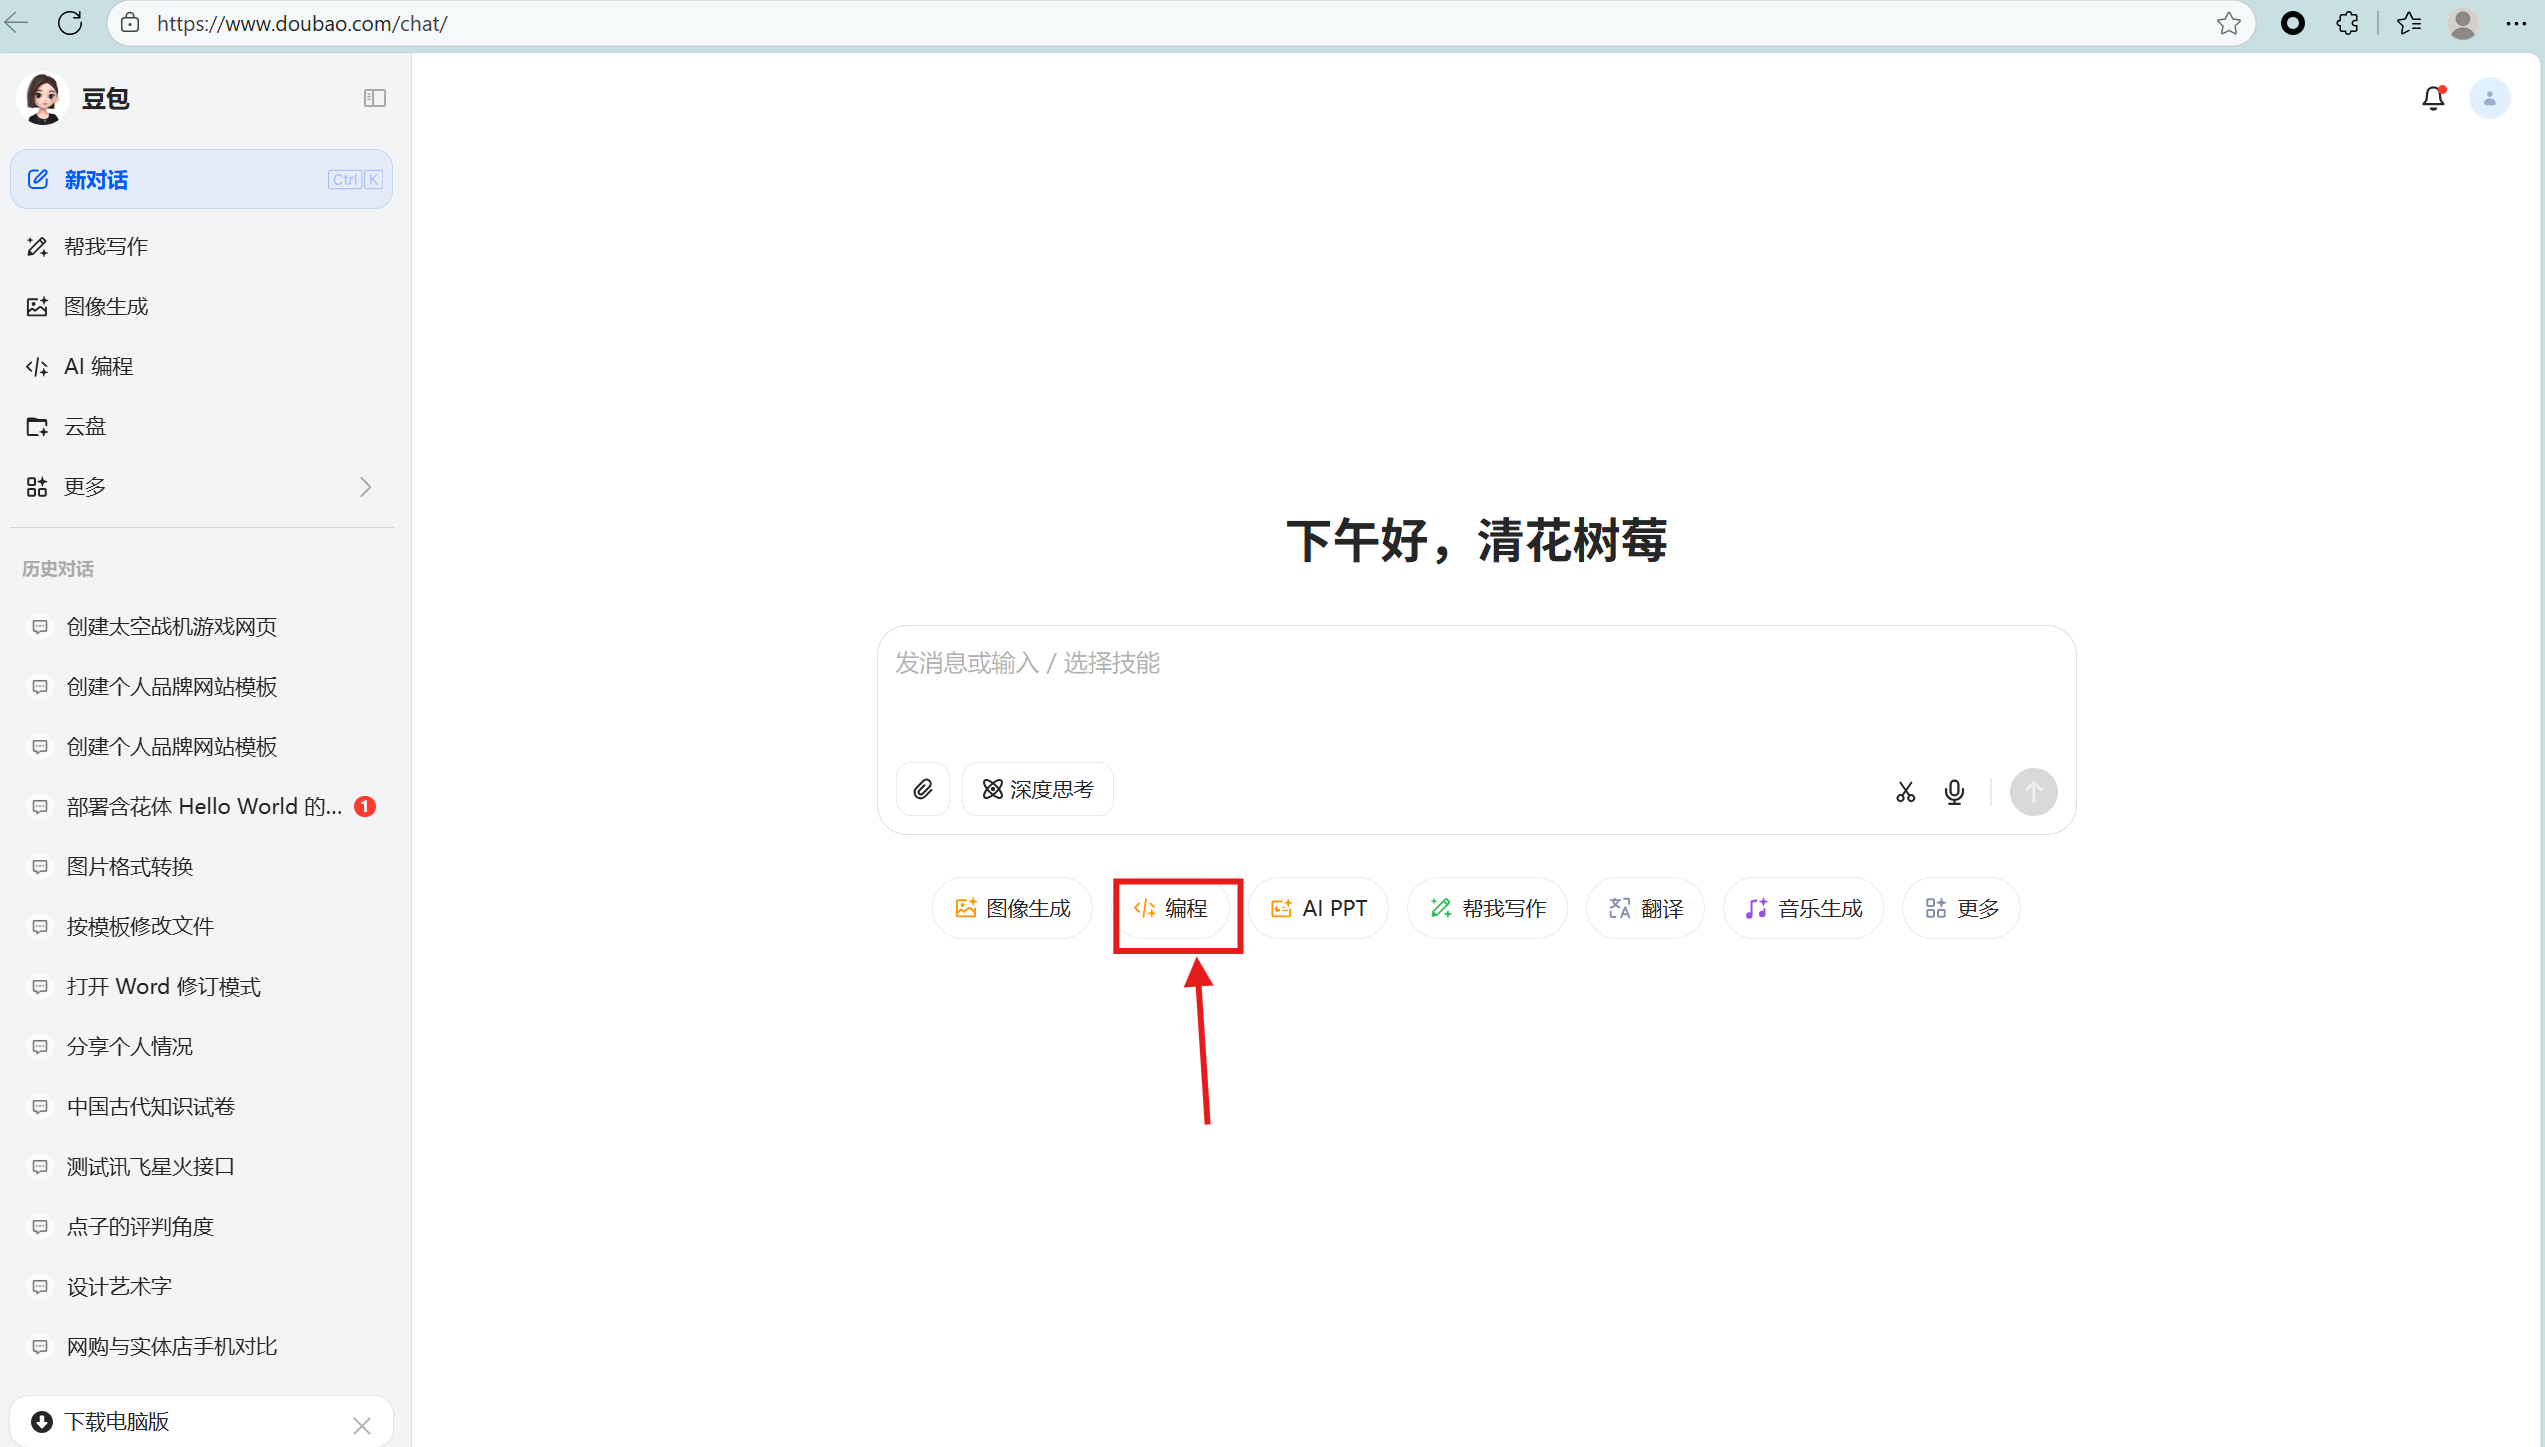Bookmark page with star icon
This screenshot has width=2545, height=1447.
click(2228, 23)
